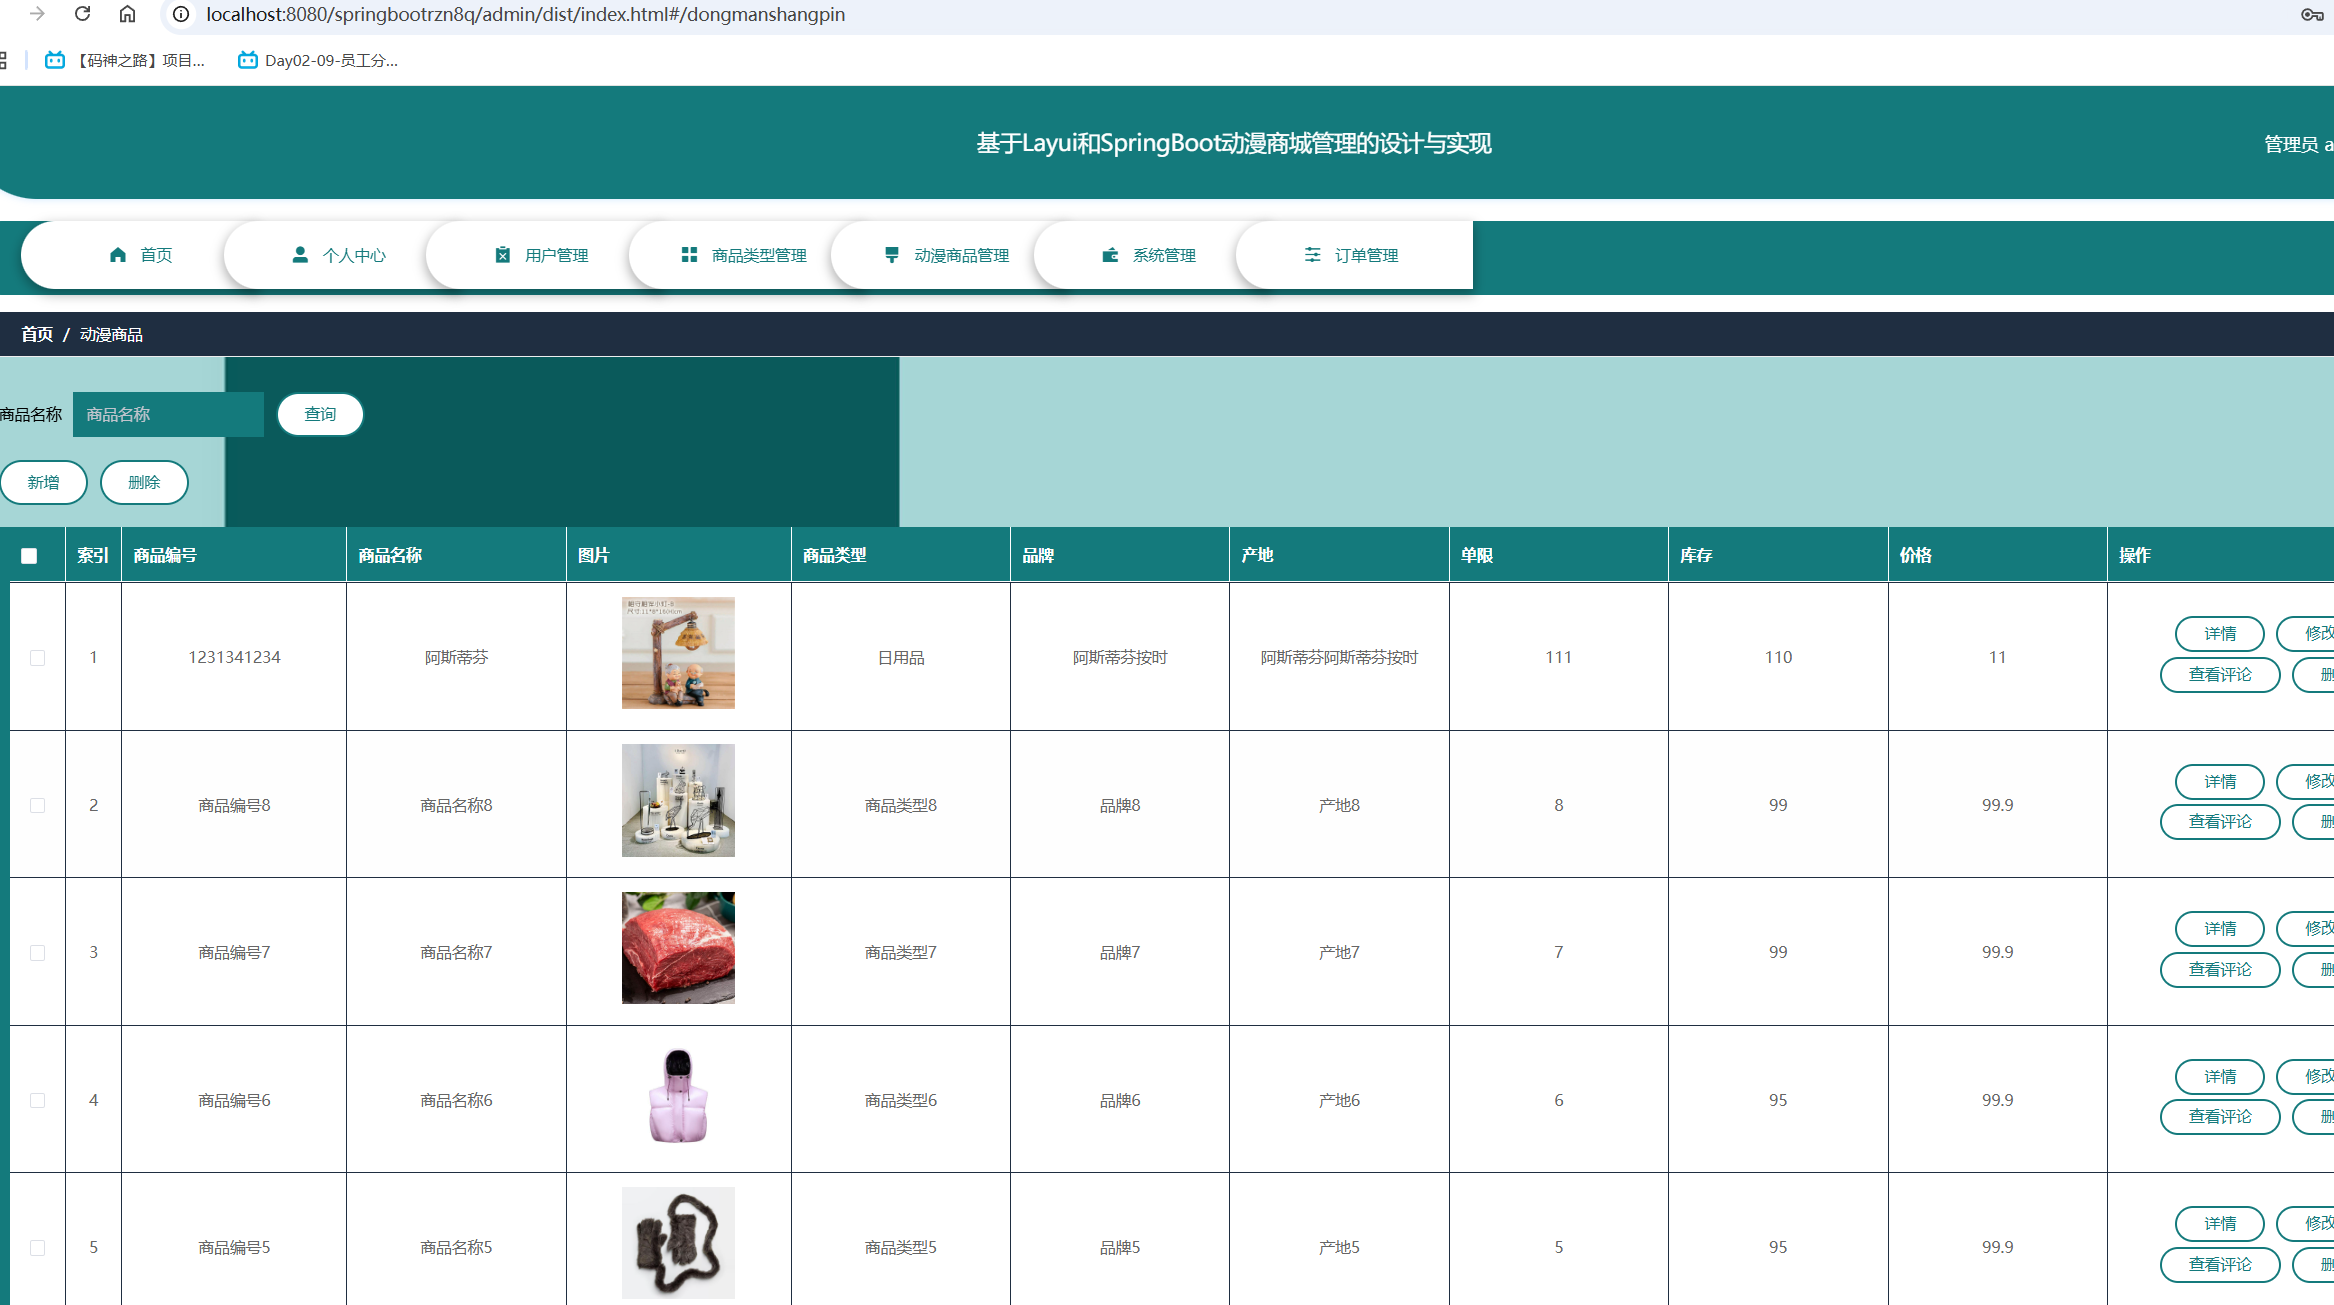Click the 首页 home icon in nav
This screenshot has height=1305, width=2334.
pos(118,255)
